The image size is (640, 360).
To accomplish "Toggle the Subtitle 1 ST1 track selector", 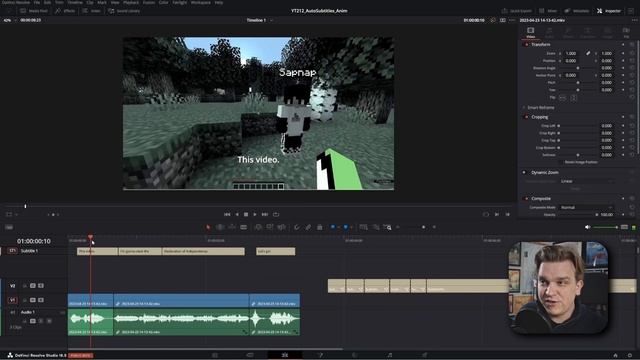I will coord(13,251).
